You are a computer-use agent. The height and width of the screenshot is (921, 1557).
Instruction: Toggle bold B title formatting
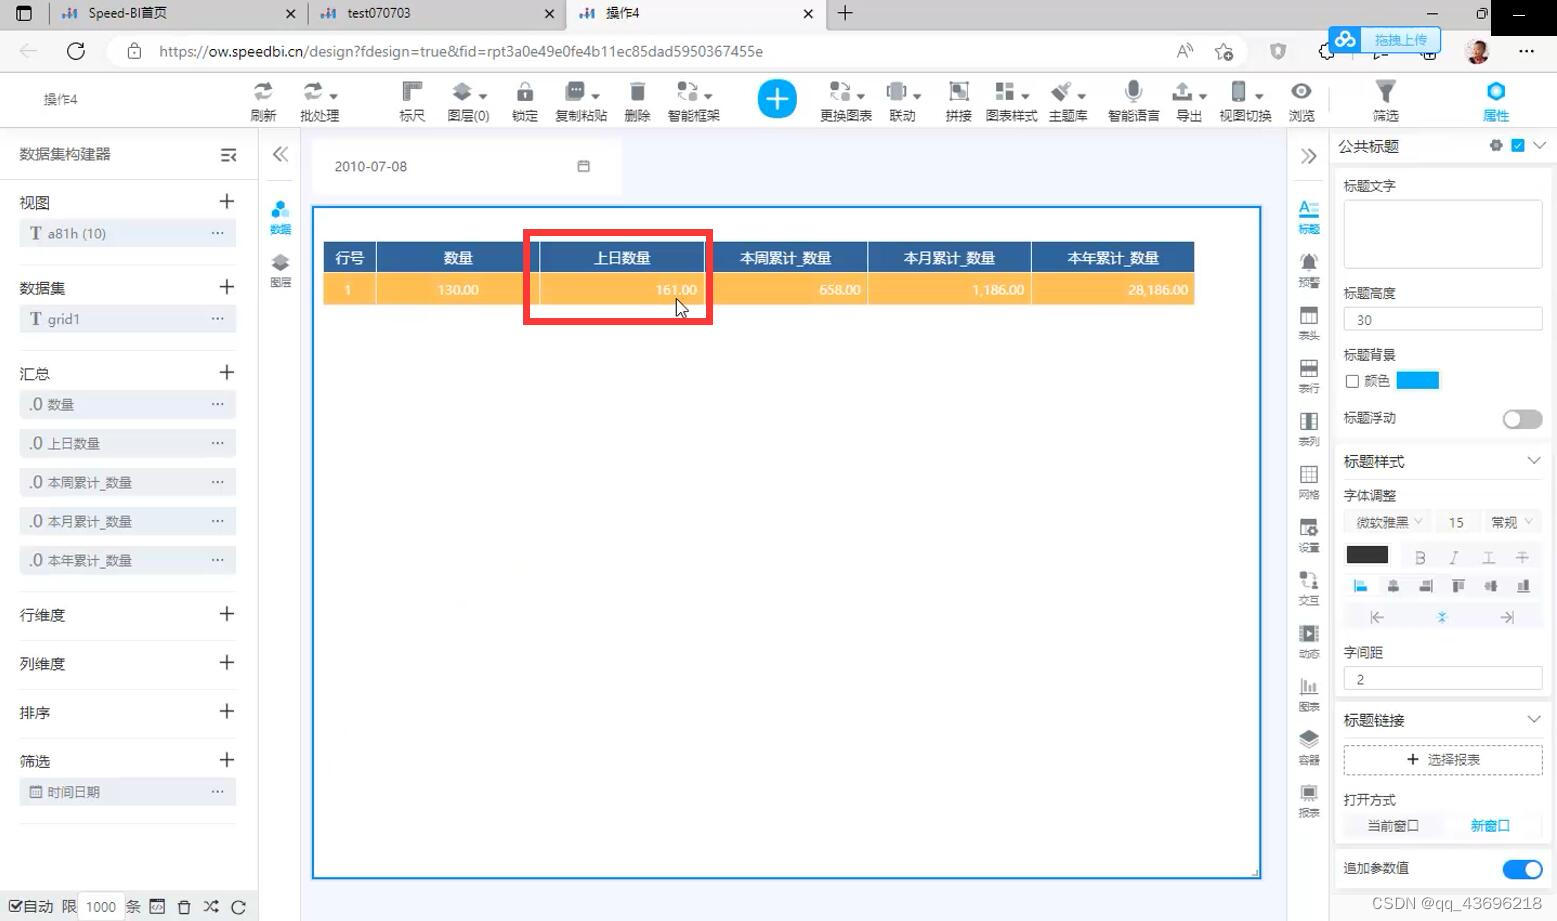click(1420, 557)
